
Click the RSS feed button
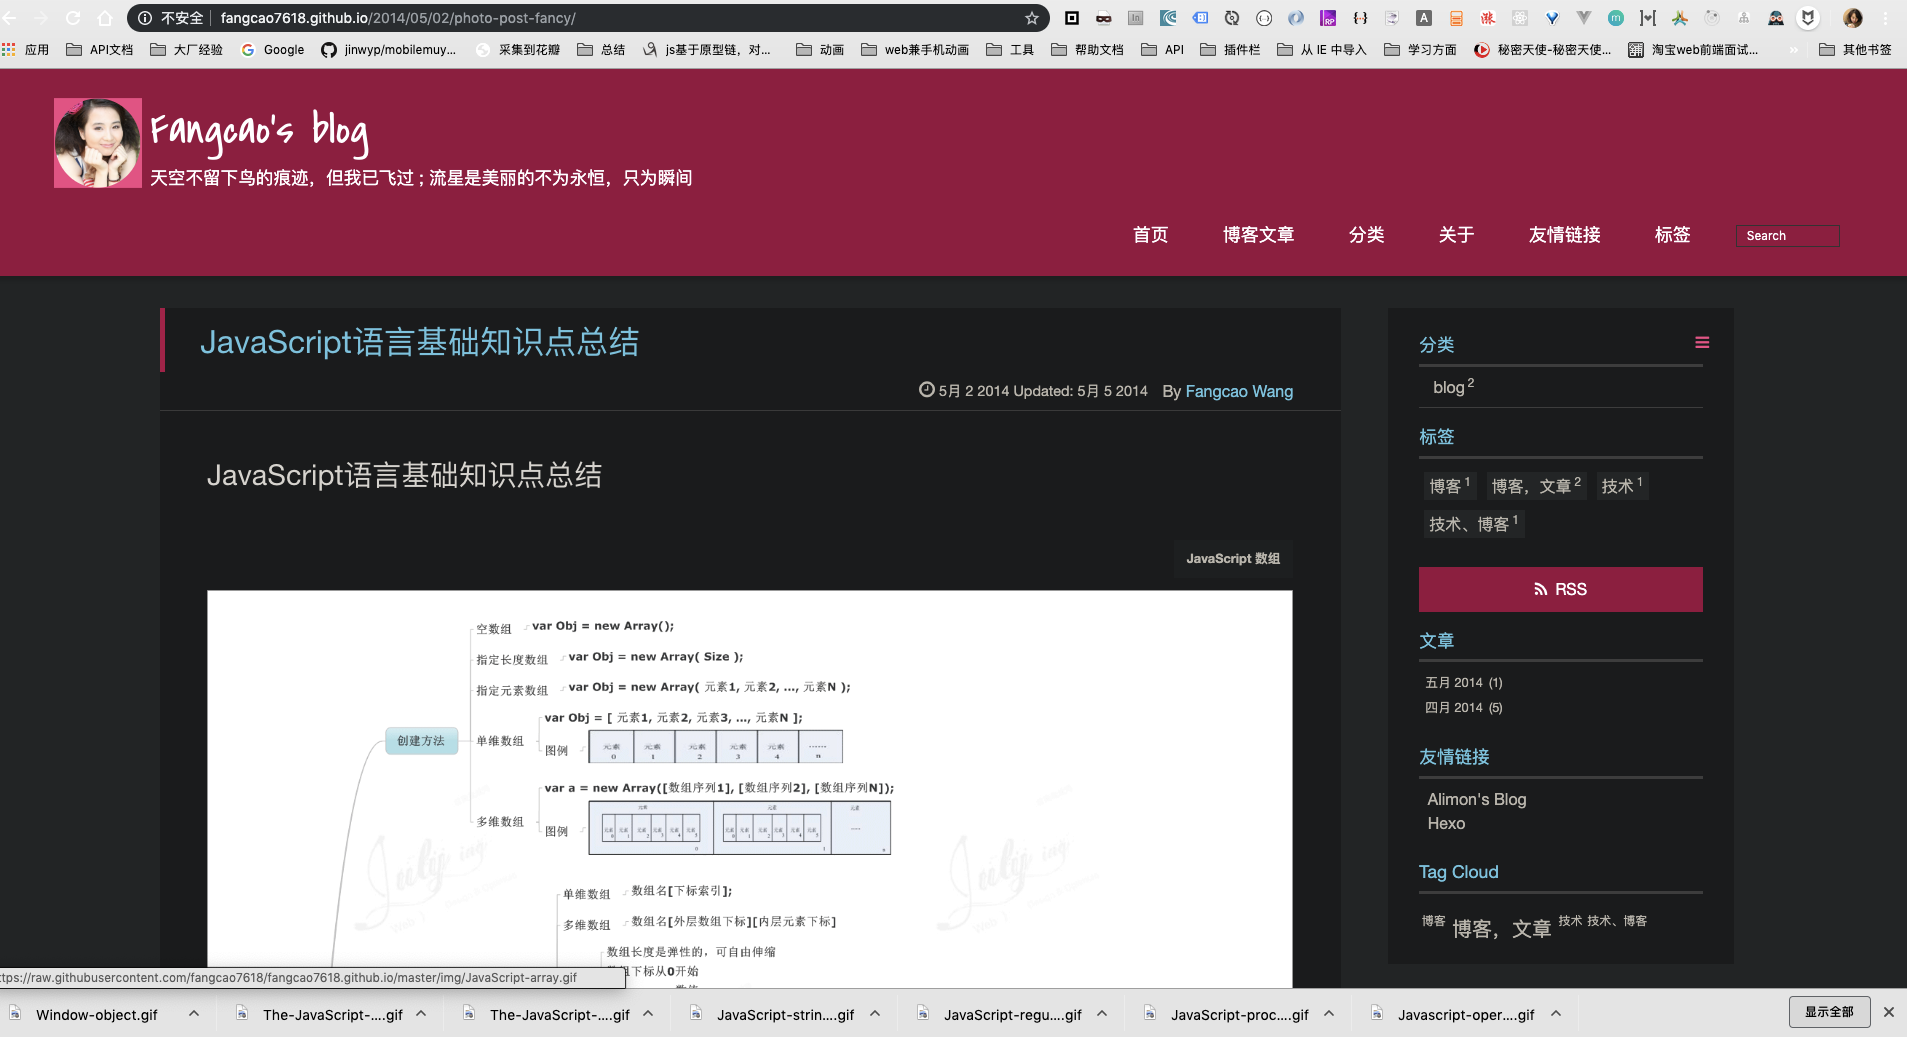tap(1560, 589)
